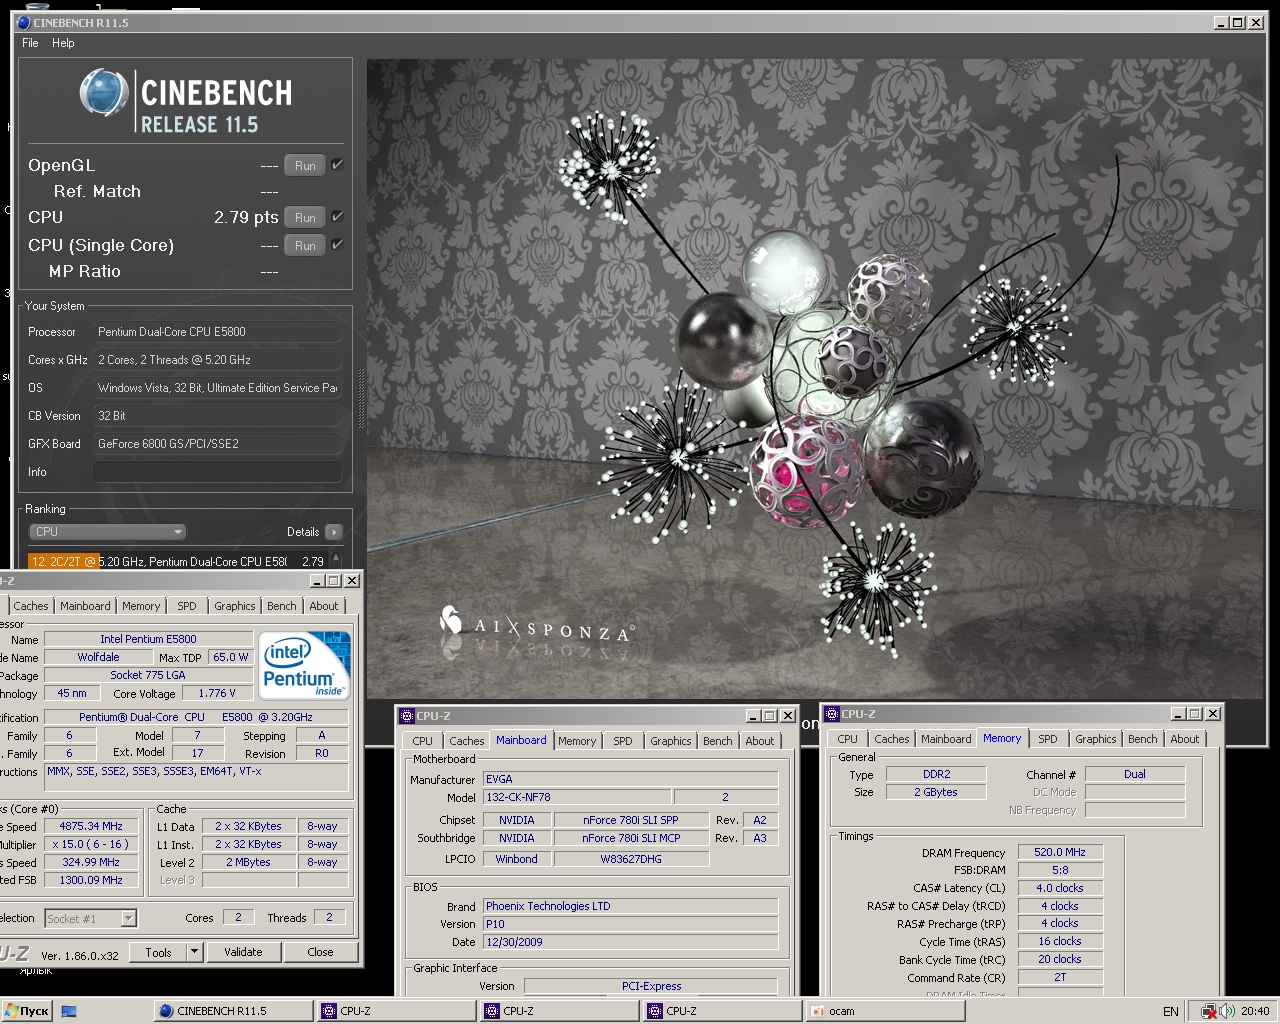Click the Rated FSB value 1300.09 MHz
Screen dimensions: 1280x1024
pyautogui.click(x=91, y=880)
